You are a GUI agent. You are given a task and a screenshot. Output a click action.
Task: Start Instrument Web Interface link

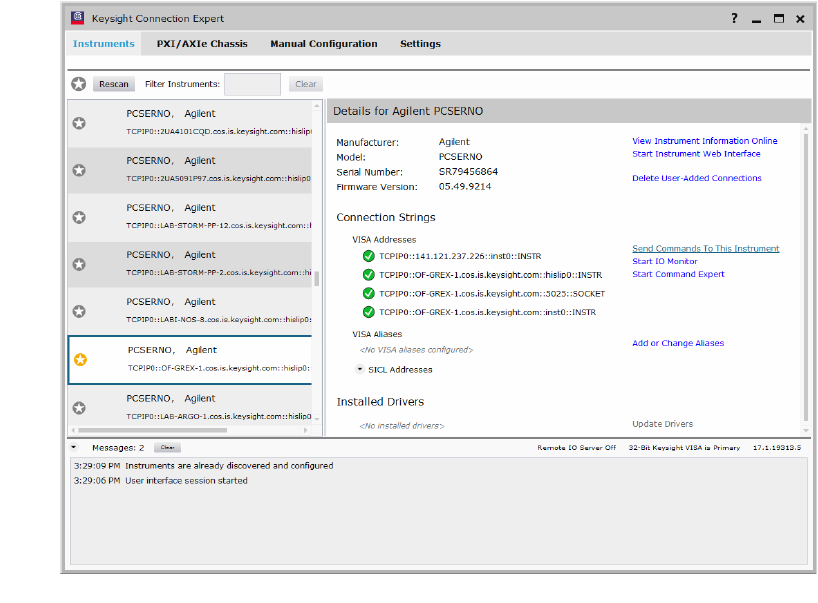point(696,154)
